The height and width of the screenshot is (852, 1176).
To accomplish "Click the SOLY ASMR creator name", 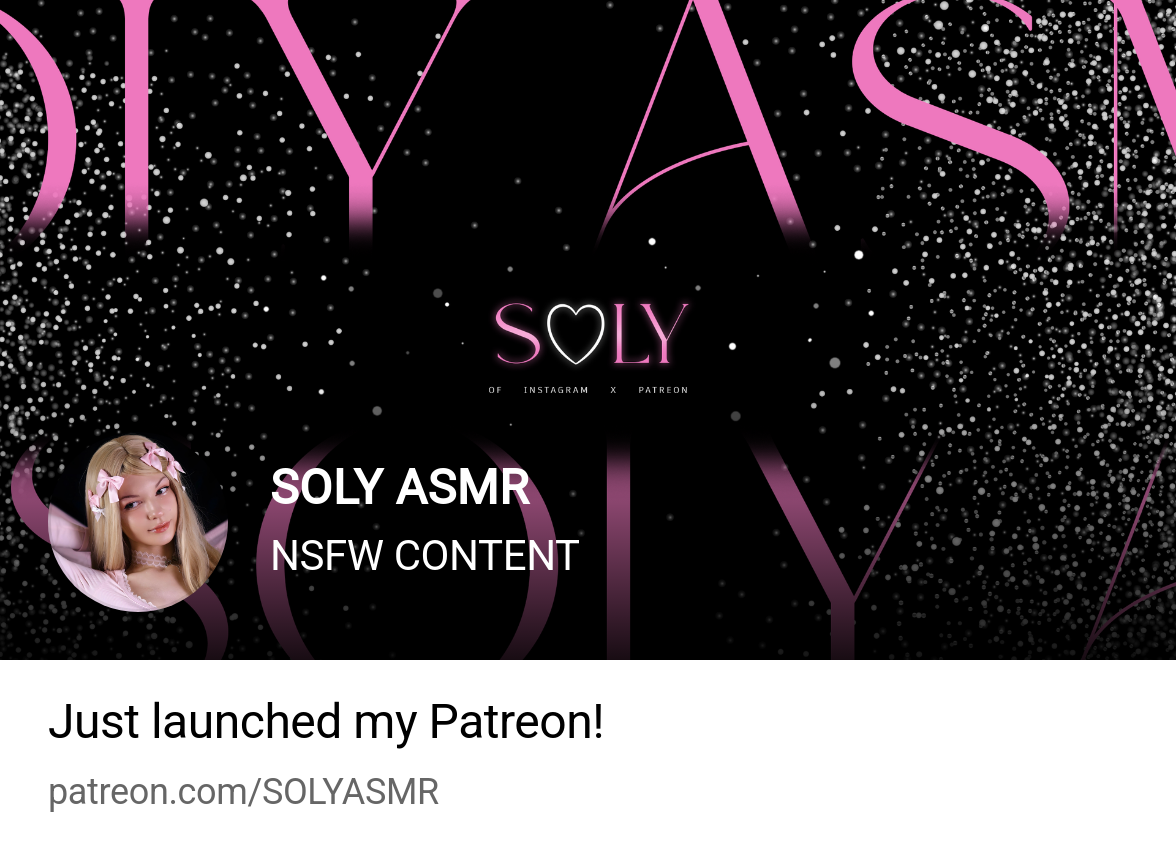I will [x=400, y=488].
